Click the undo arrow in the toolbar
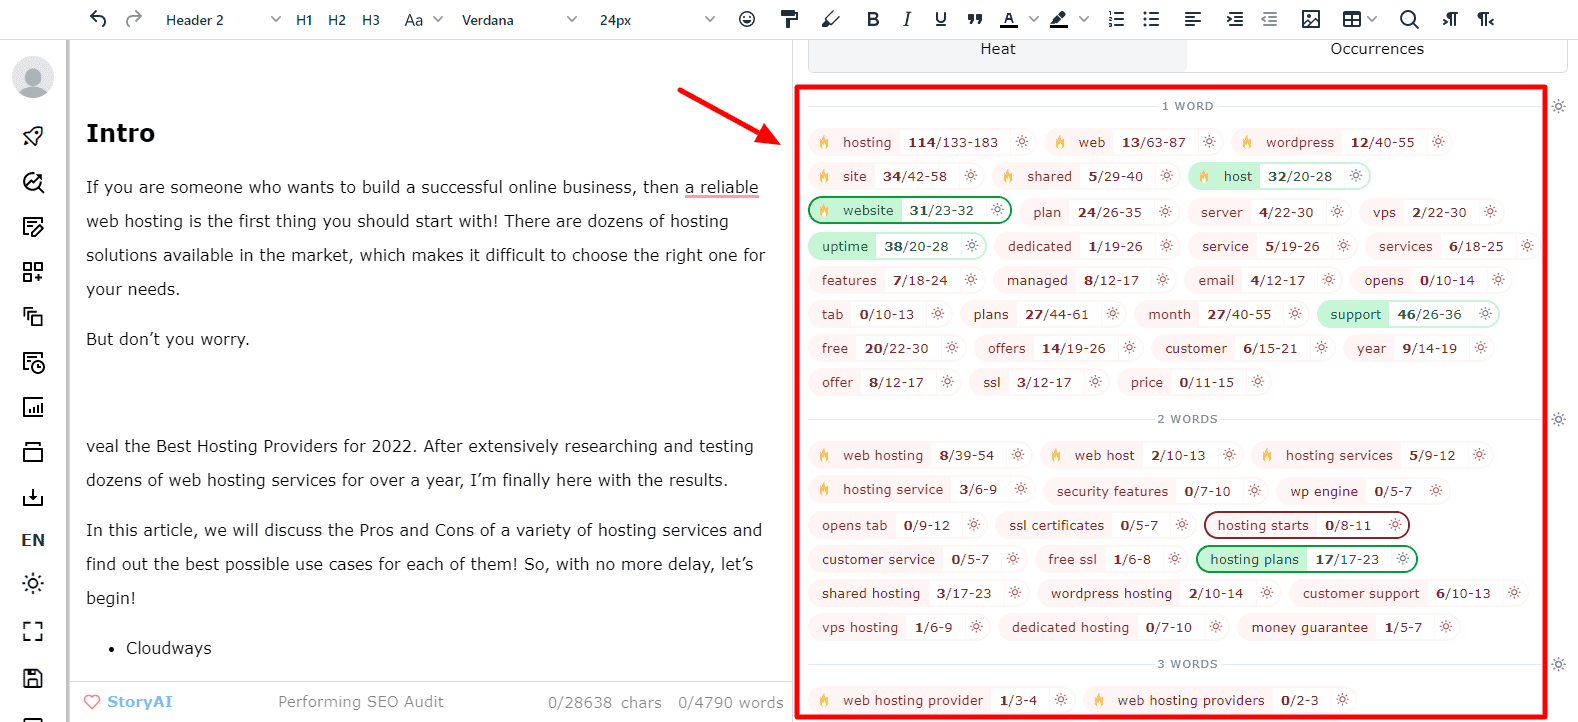This screenshot has width=1578, height=722. point(97,19)
